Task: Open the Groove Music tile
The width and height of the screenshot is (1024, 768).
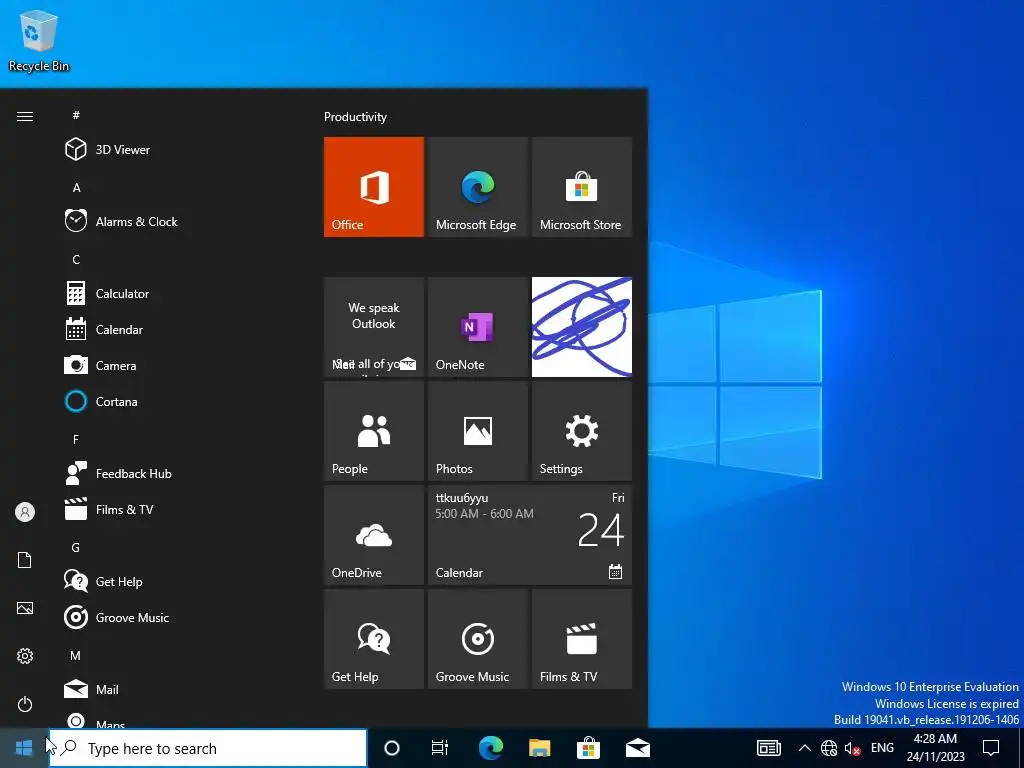Action: point(477,639)
